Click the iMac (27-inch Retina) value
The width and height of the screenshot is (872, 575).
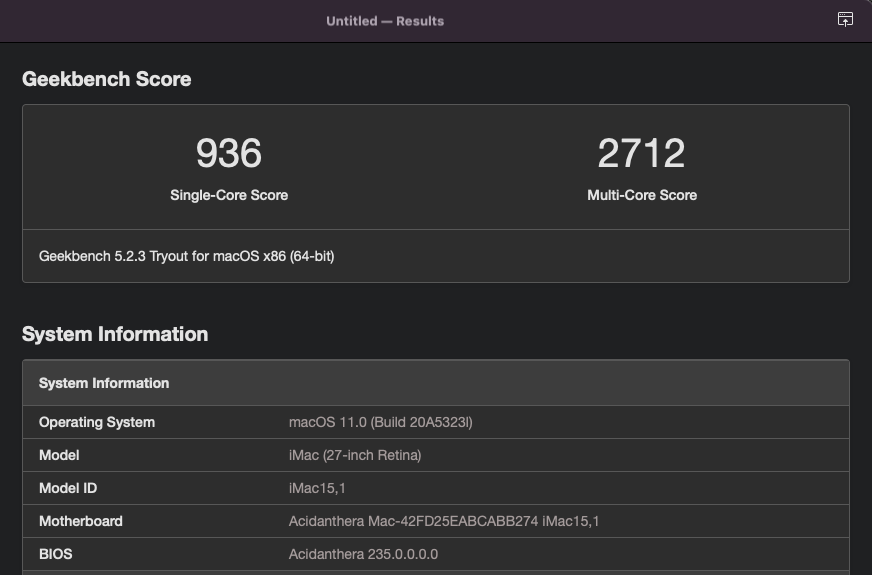355,455
